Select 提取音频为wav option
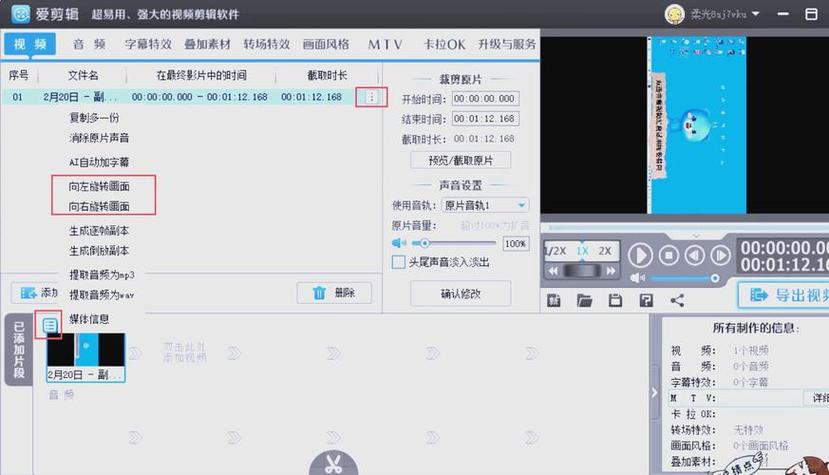Screen dimensions: 829x475 point(102,295)
